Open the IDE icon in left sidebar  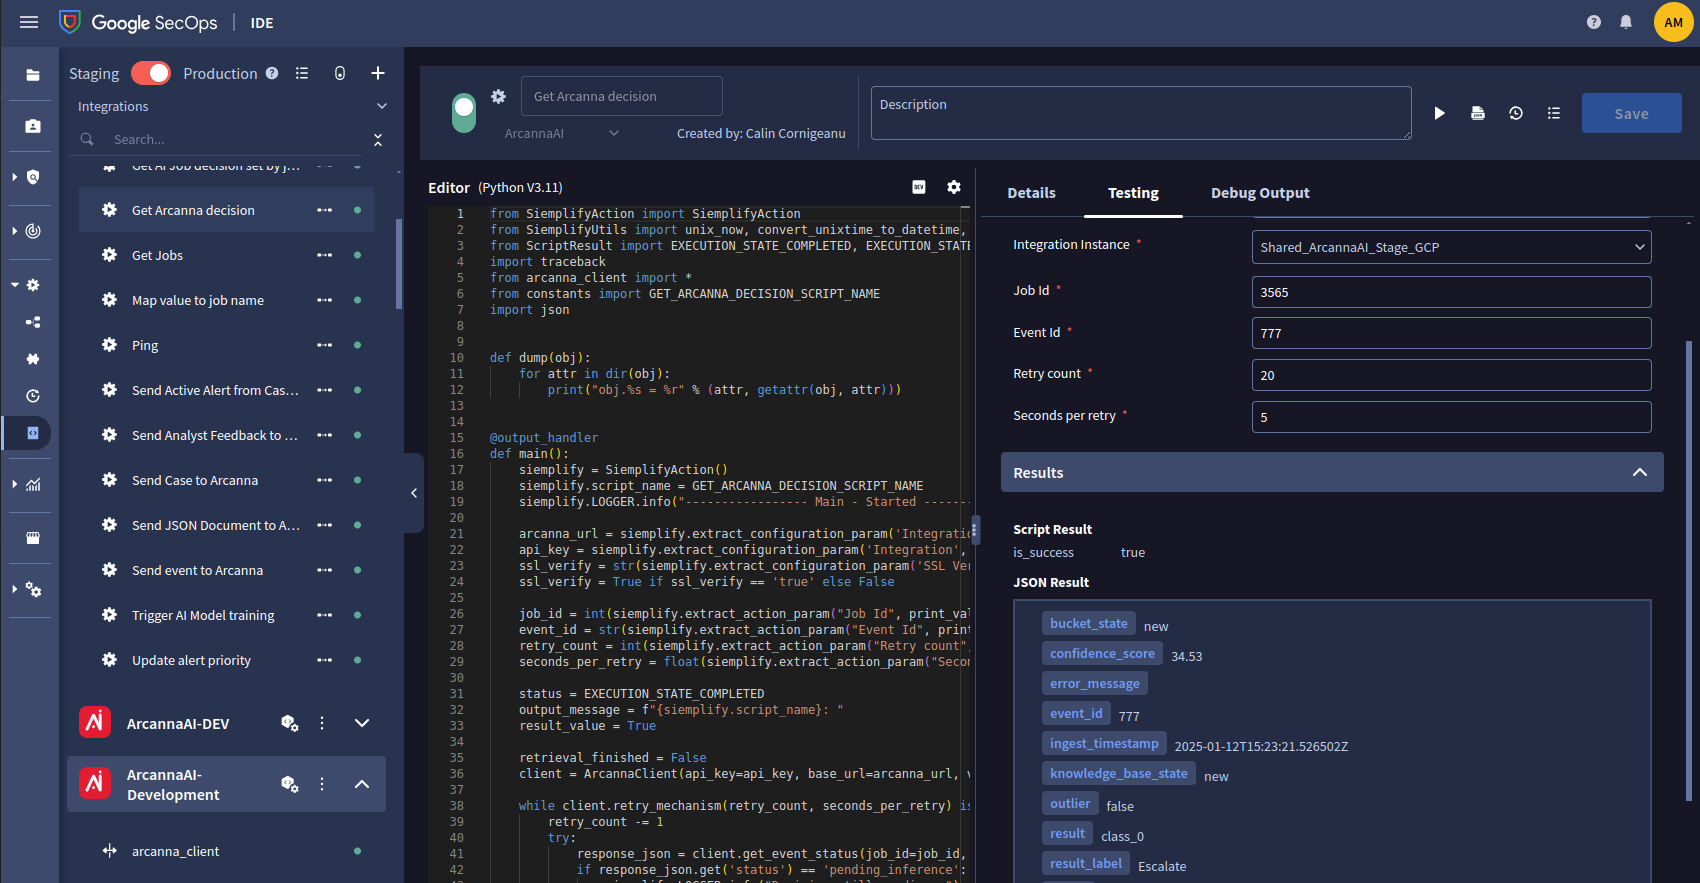tap(33, 433)
